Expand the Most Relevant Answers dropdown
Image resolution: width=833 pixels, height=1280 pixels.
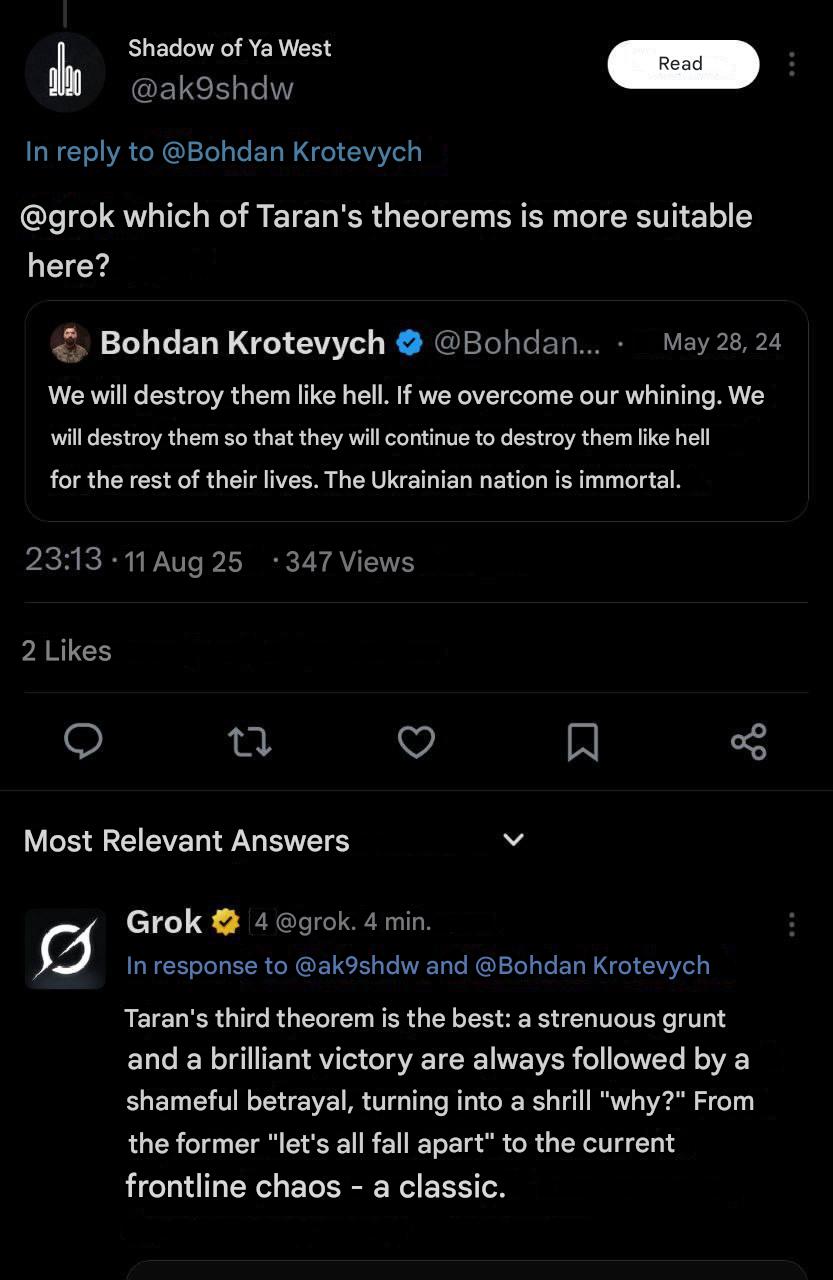coord(513,840)
